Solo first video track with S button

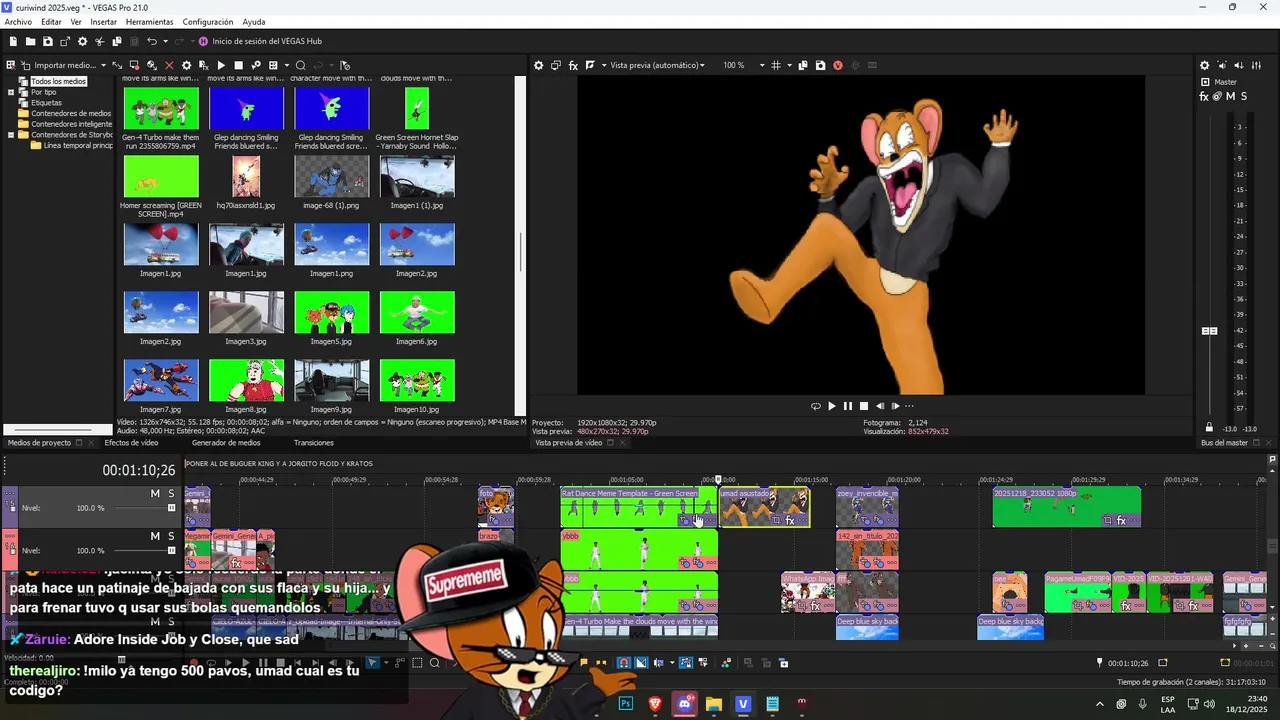click(x=171, y=493)
